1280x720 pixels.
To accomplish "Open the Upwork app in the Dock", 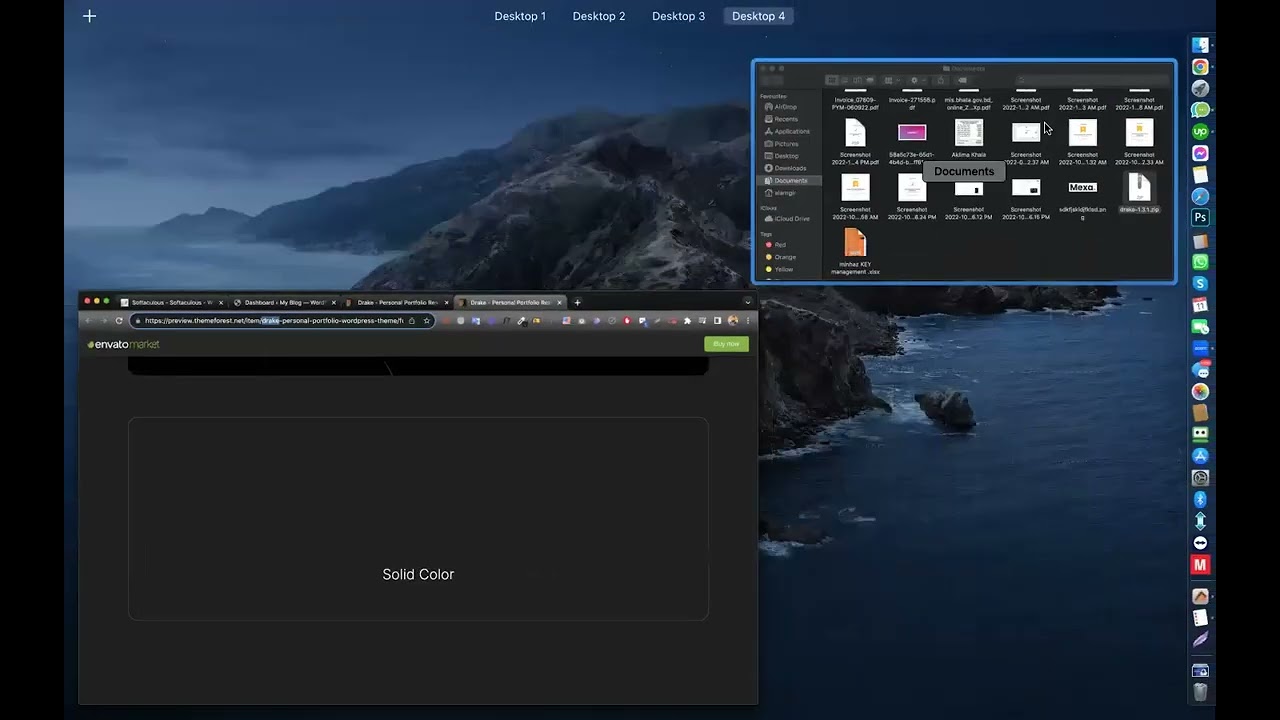I will point(1200,132).
